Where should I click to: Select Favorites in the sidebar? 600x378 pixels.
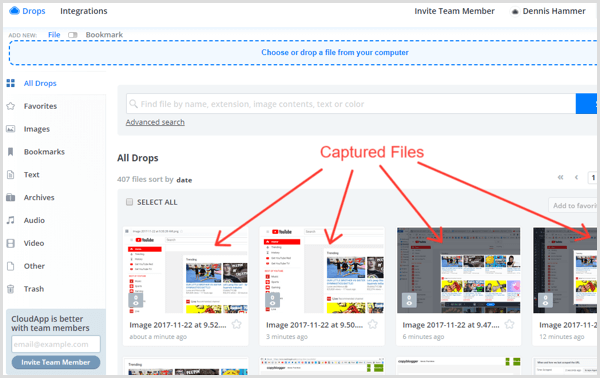[x=40, y=106]
